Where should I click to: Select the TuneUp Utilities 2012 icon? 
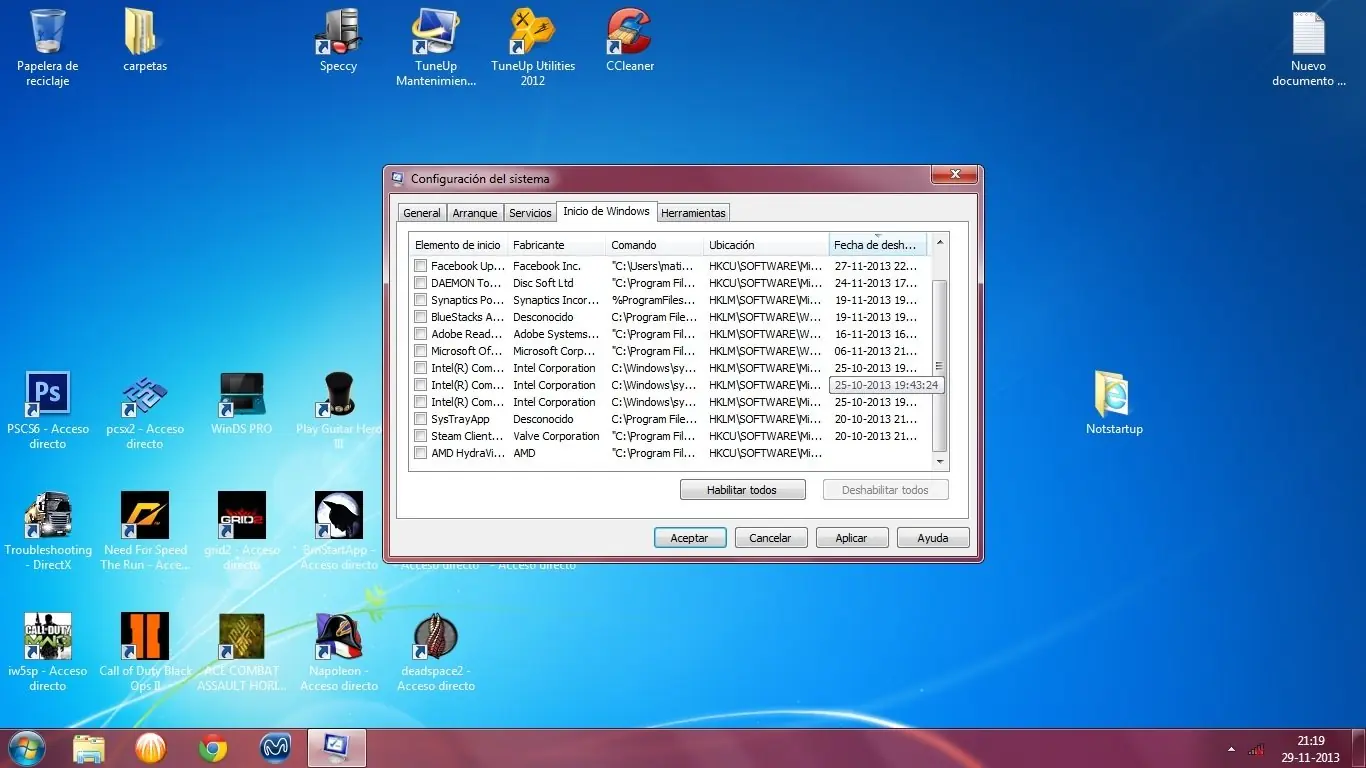point(533,48)
